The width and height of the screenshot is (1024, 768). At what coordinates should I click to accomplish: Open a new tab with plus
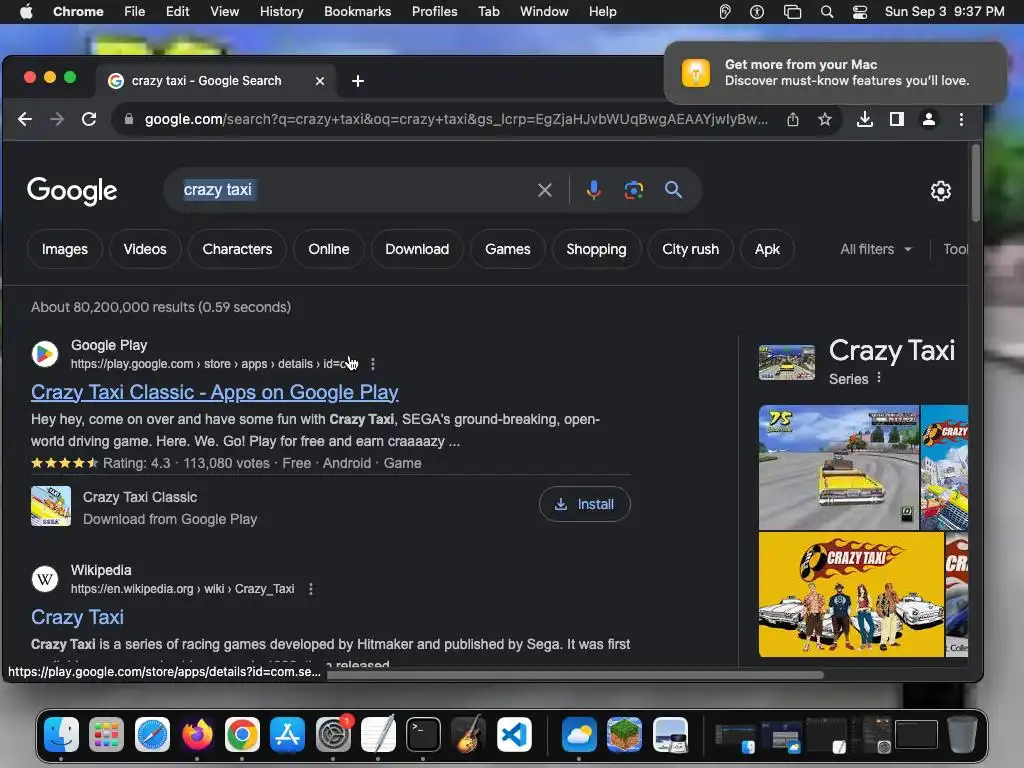tap(357, 81)
